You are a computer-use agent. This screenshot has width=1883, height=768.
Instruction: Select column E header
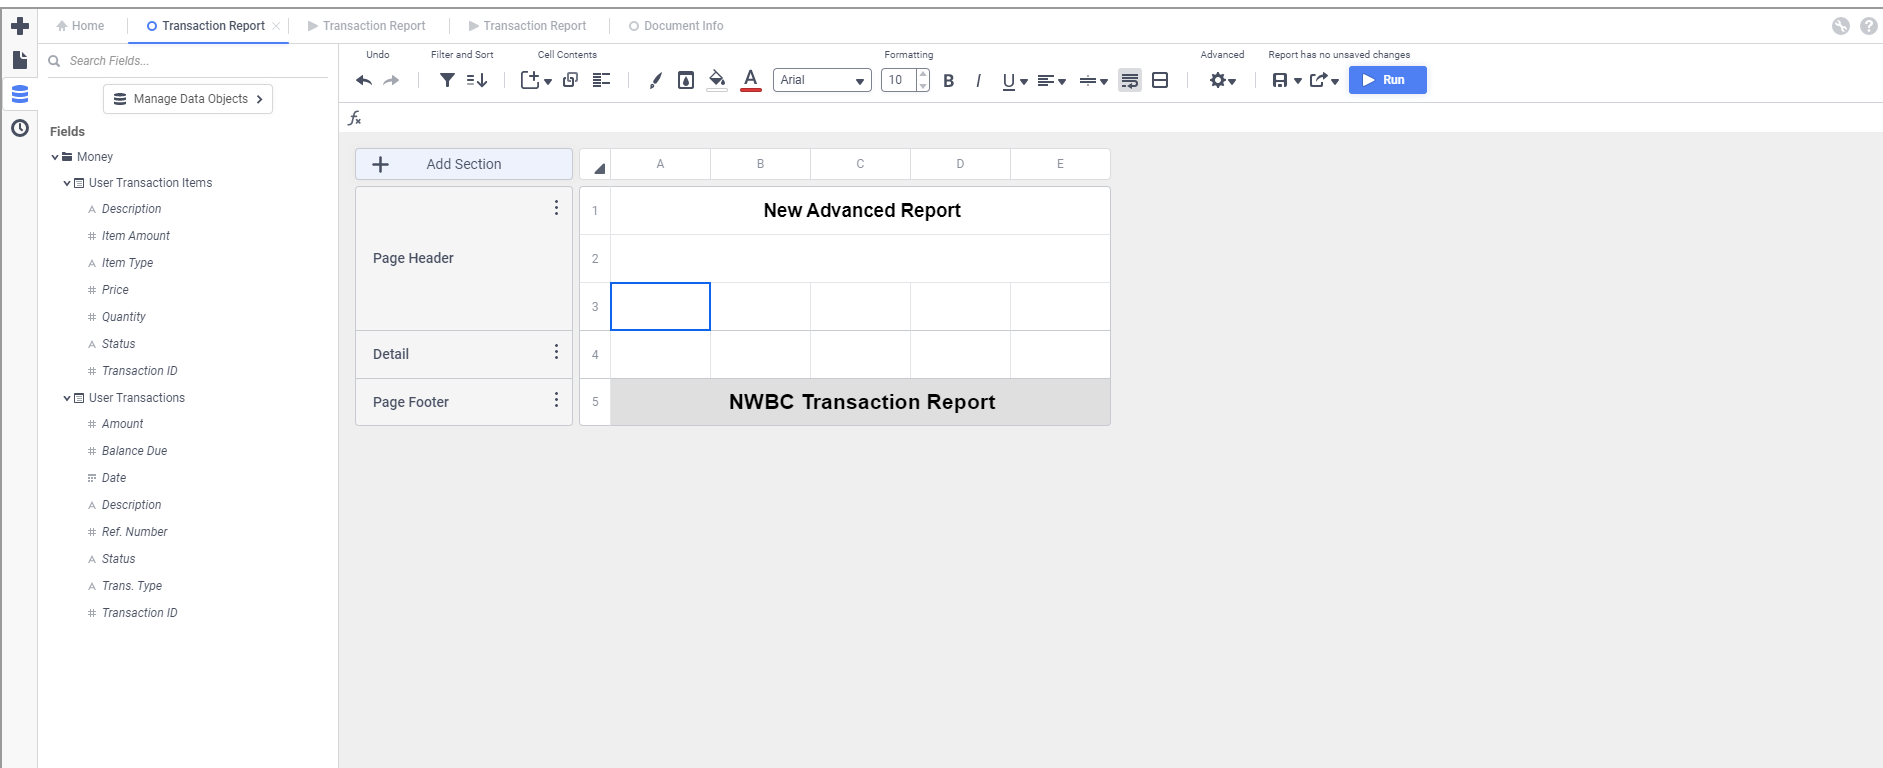(1060, 164)
